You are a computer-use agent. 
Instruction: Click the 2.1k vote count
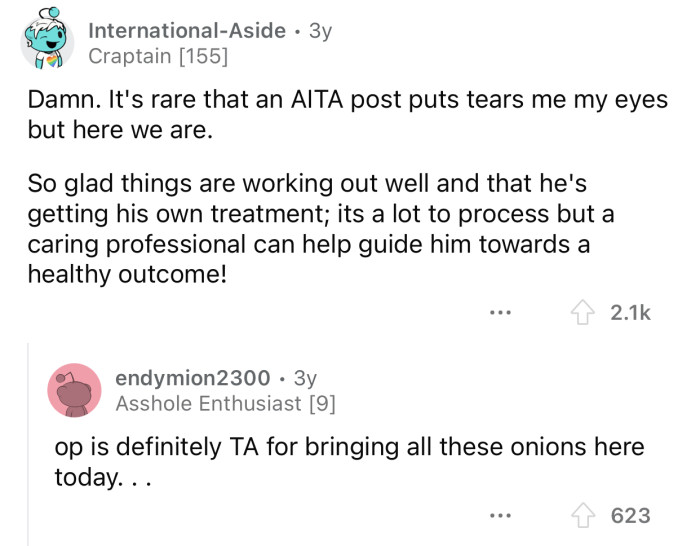pos(630,313)
